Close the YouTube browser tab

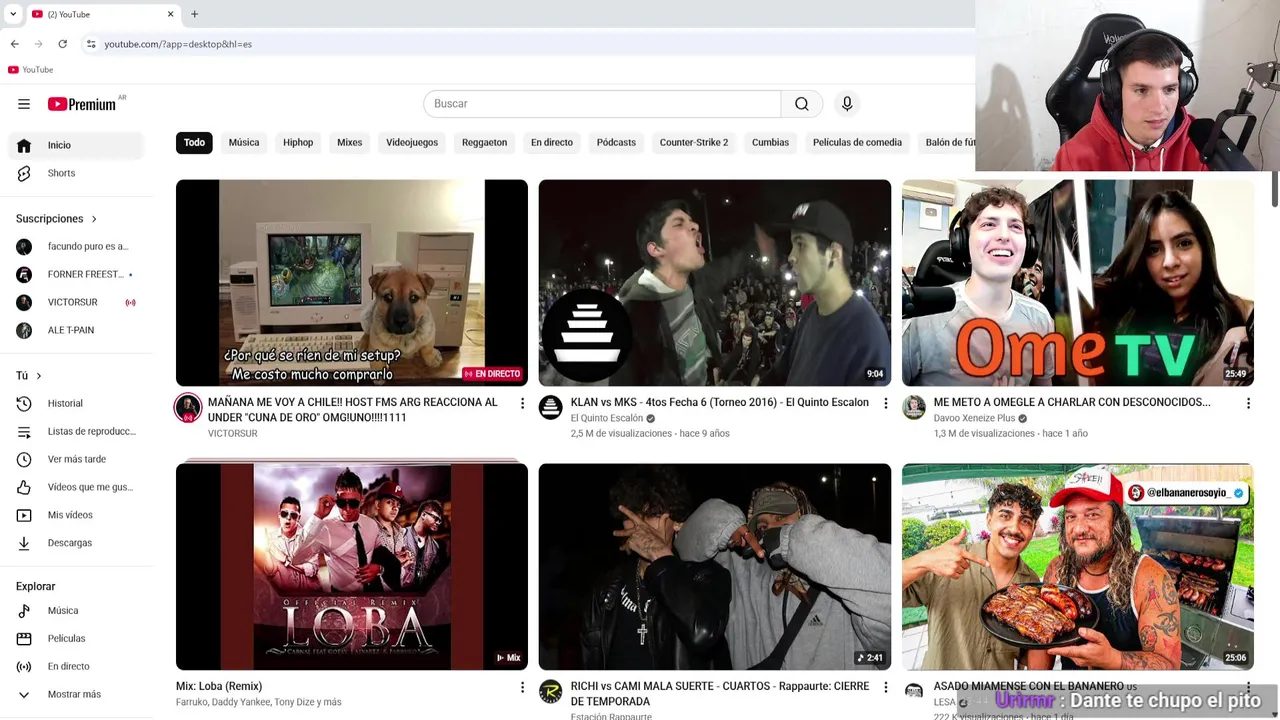click(170, 14)
